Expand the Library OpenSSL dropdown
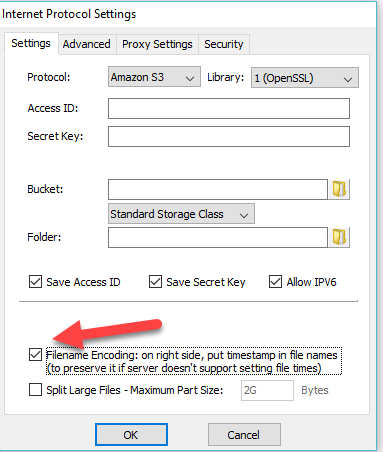 point(305,78)
